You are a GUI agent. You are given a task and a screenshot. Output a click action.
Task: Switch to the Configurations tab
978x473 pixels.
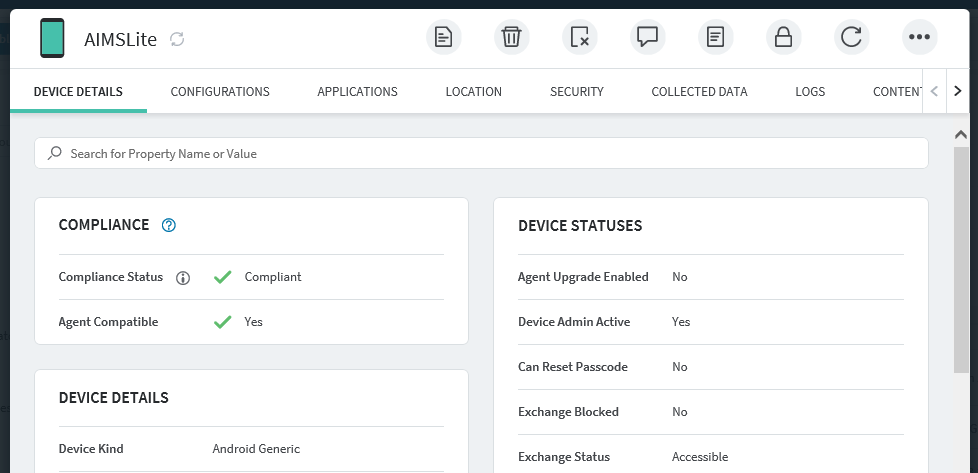pos(220,92)
